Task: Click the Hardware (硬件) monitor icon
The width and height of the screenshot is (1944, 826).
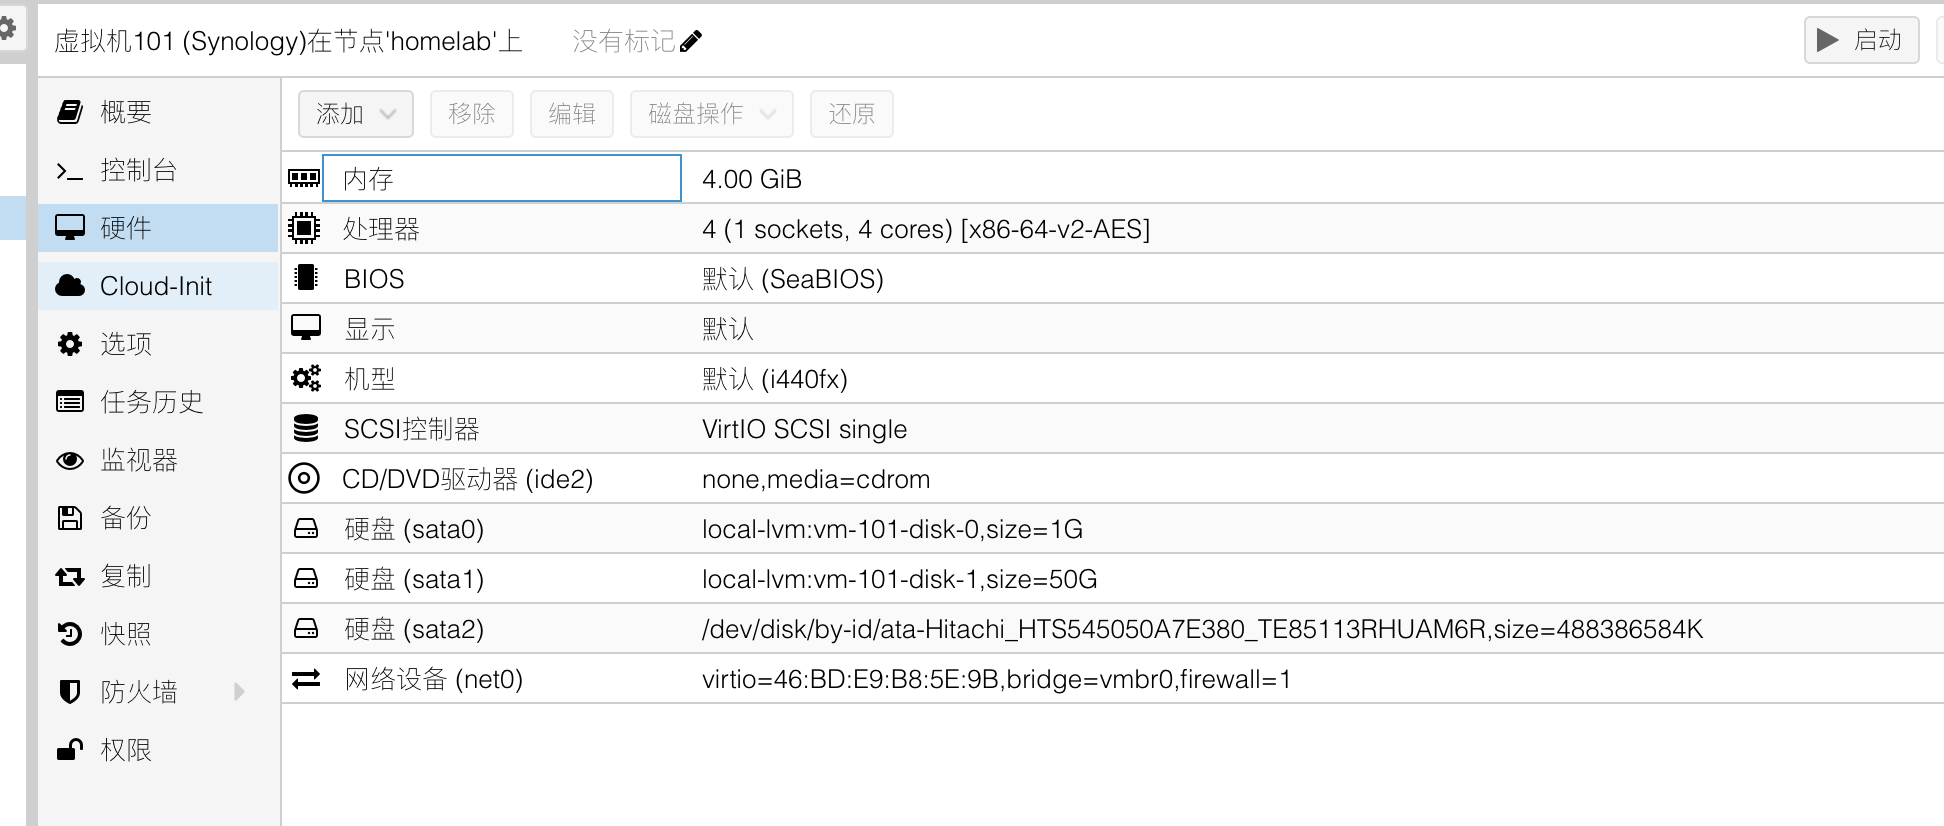Action: click(70, 228)
